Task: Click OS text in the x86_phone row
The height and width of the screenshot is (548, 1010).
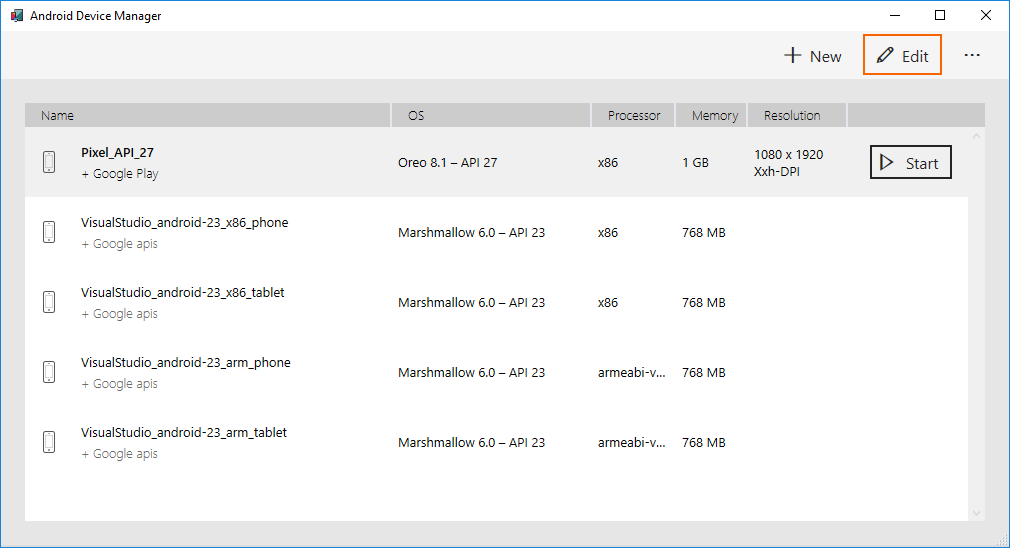Action: [472, 232]
